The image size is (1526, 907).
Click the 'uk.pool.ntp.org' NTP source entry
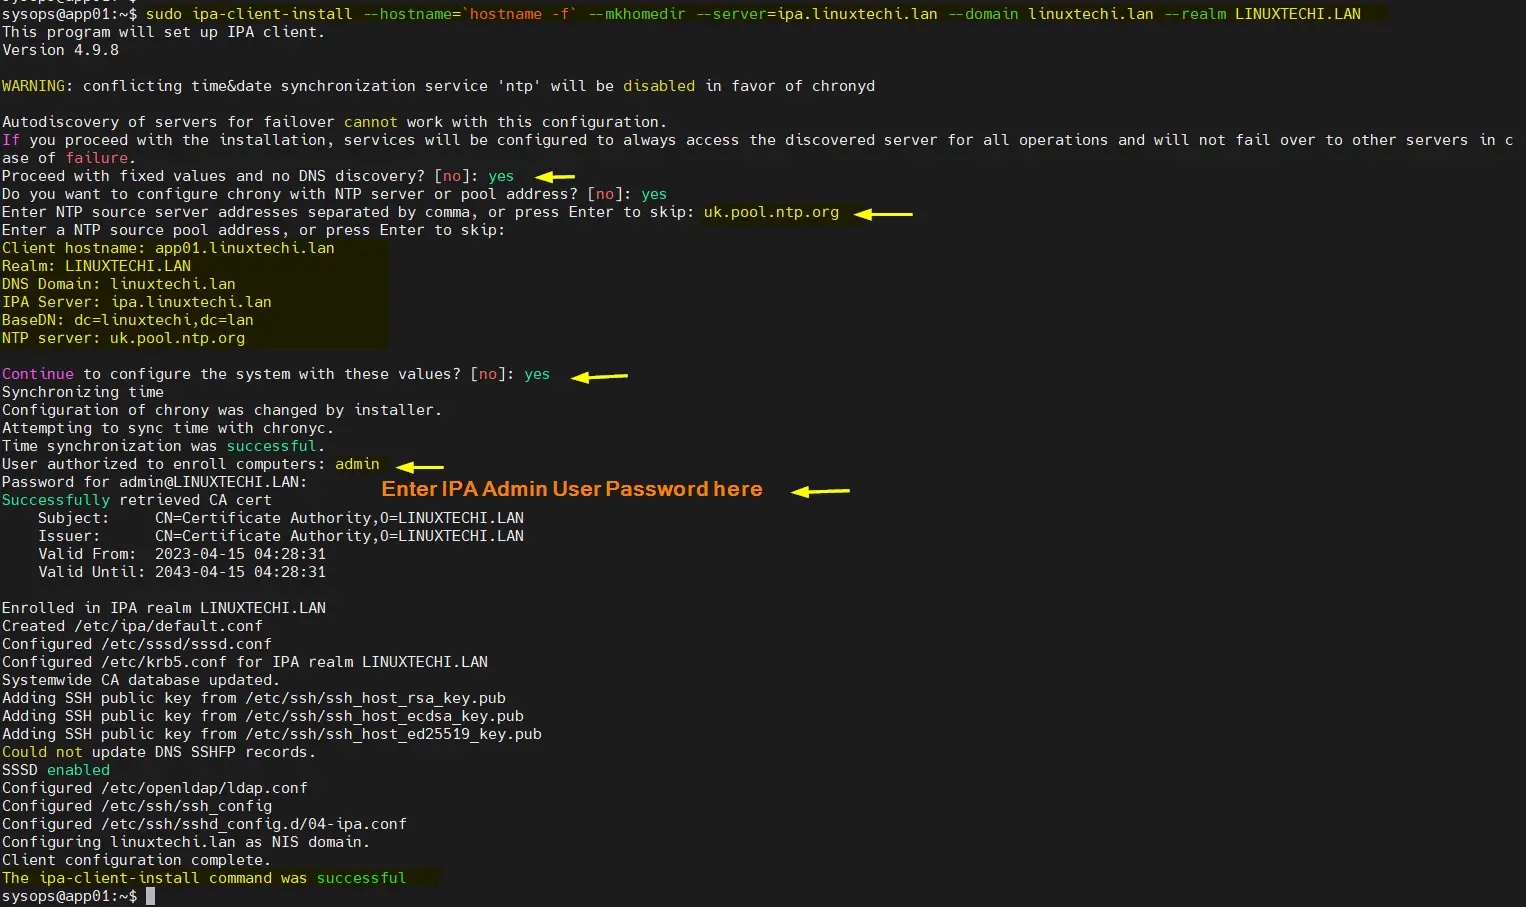pyautogui.click(x=771, y=212)
